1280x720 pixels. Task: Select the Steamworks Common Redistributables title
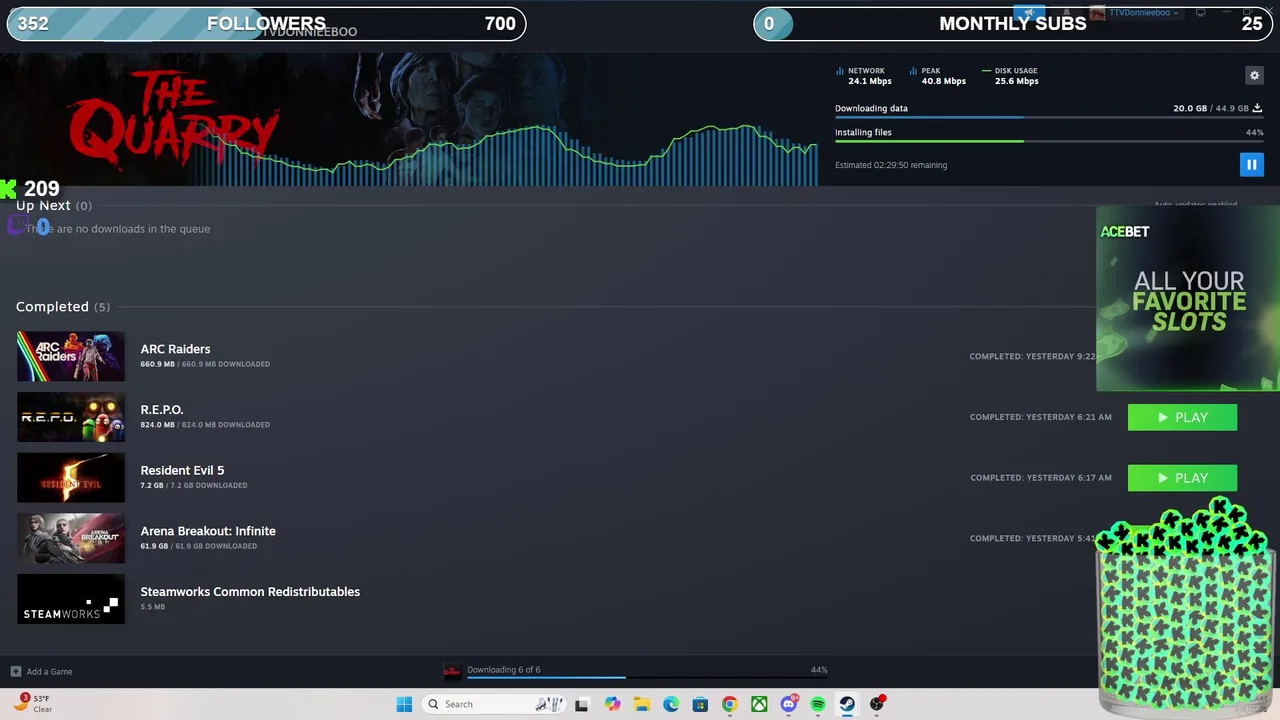coord(250,592)
